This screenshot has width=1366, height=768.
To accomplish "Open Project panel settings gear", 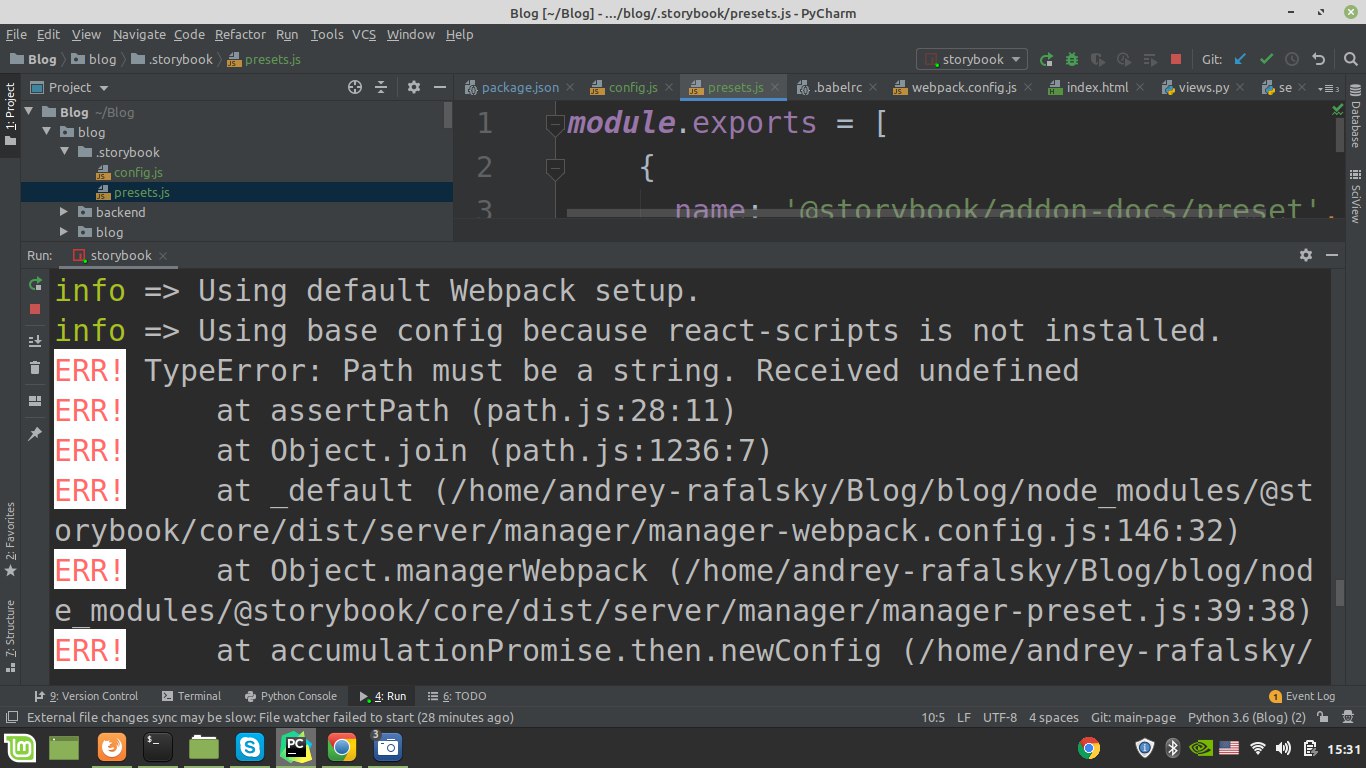I will (x=413, y=87).
